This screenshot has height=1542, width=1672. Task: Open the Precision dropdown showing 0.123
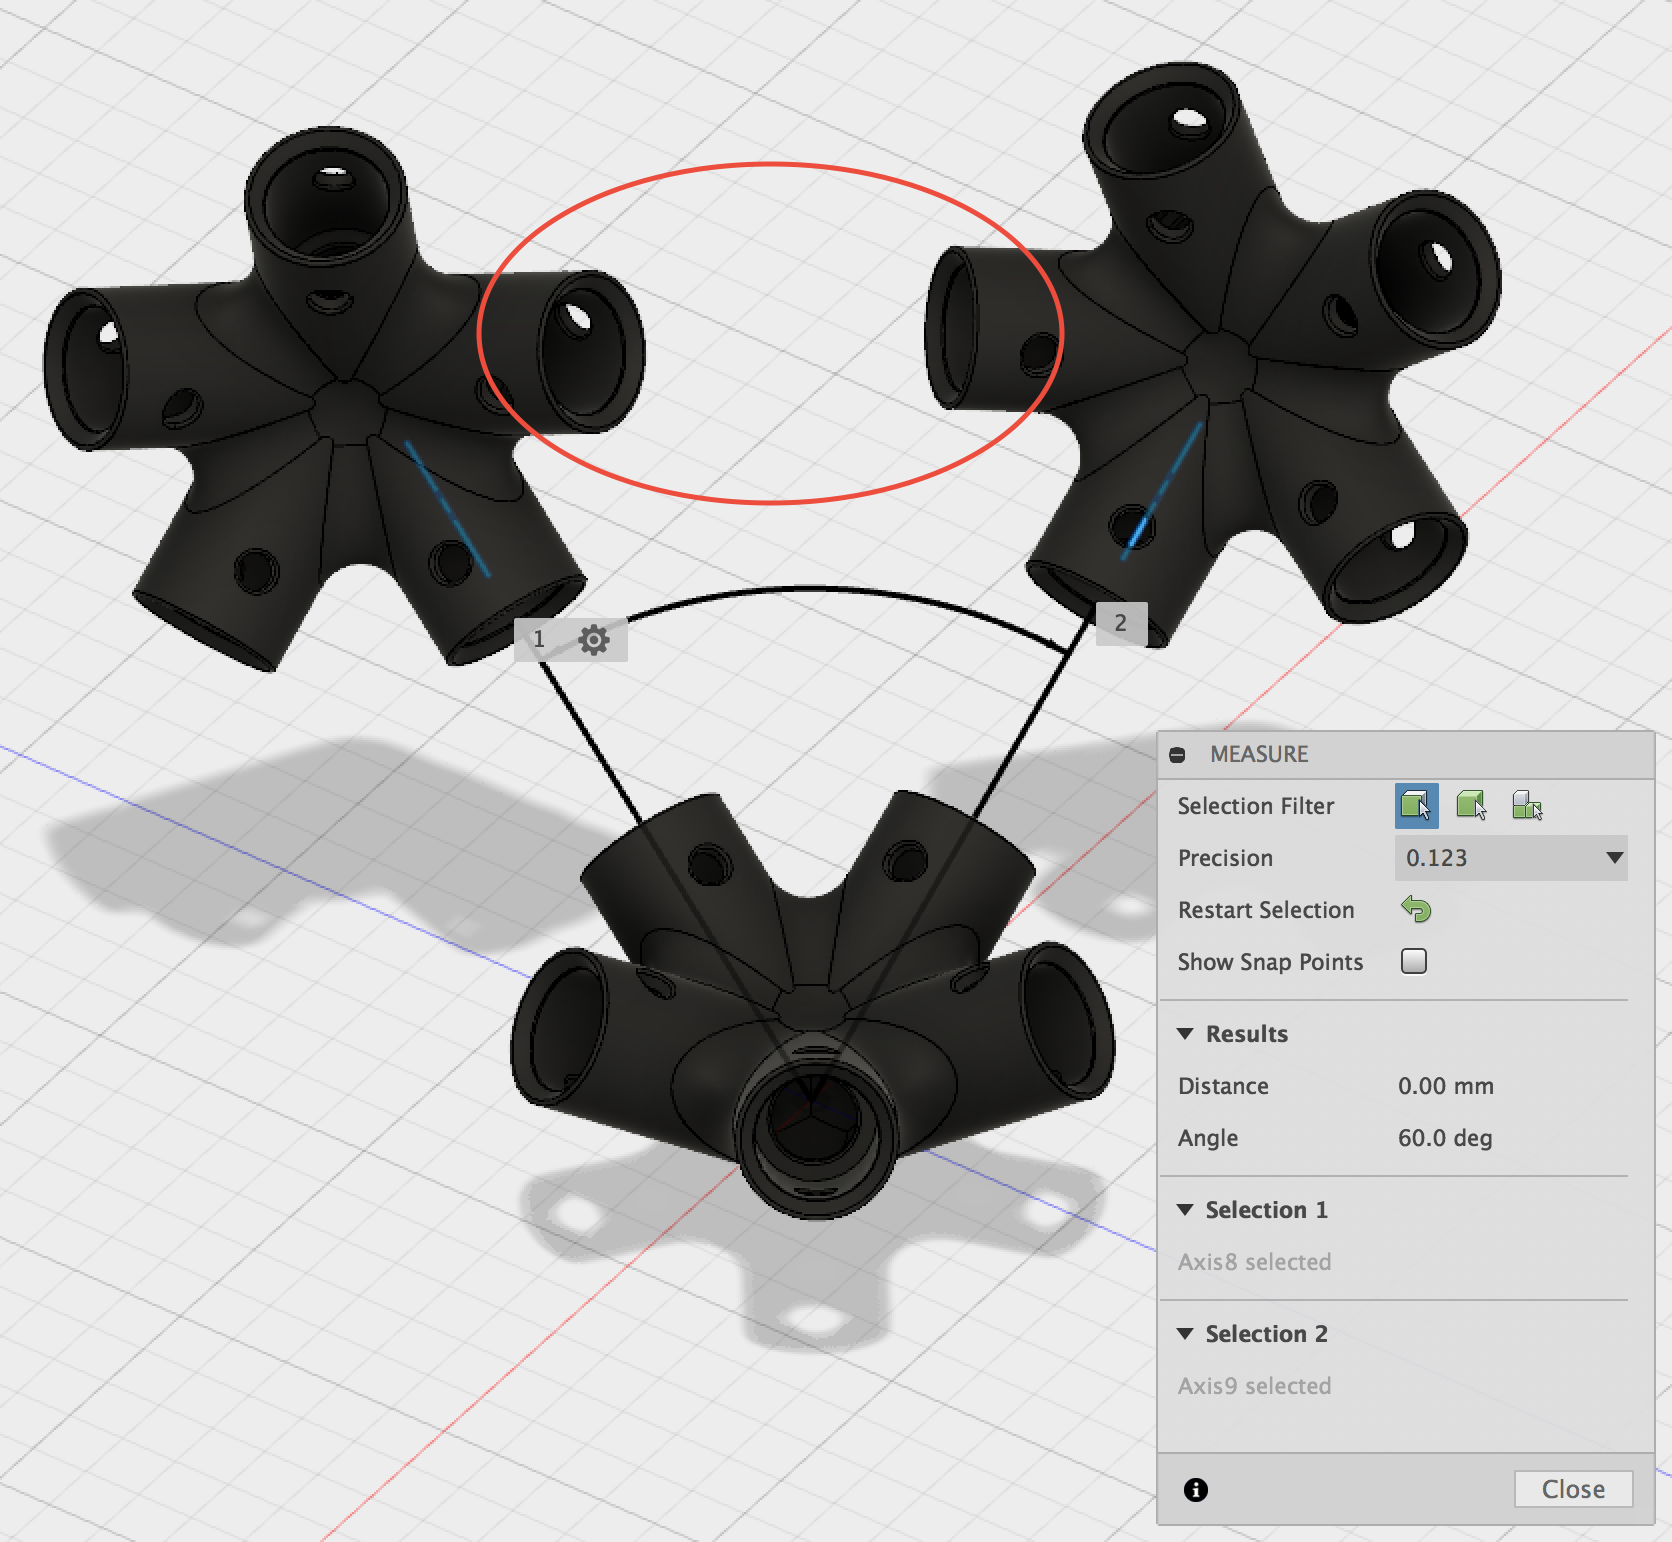(1510, 858)
